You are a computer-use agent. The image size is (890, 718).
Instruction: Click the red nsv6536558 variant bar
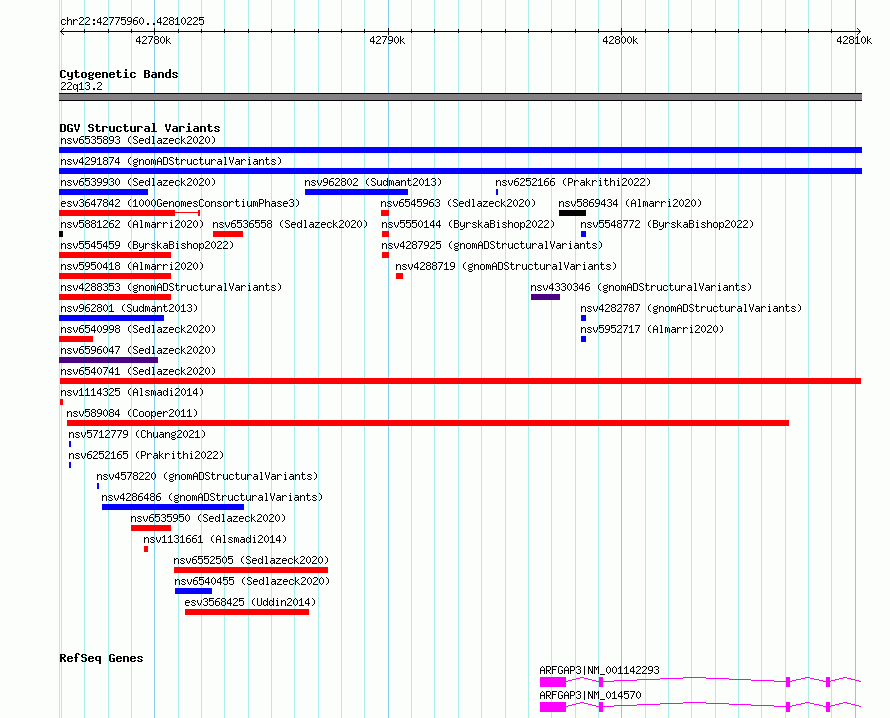pos(228,234)
